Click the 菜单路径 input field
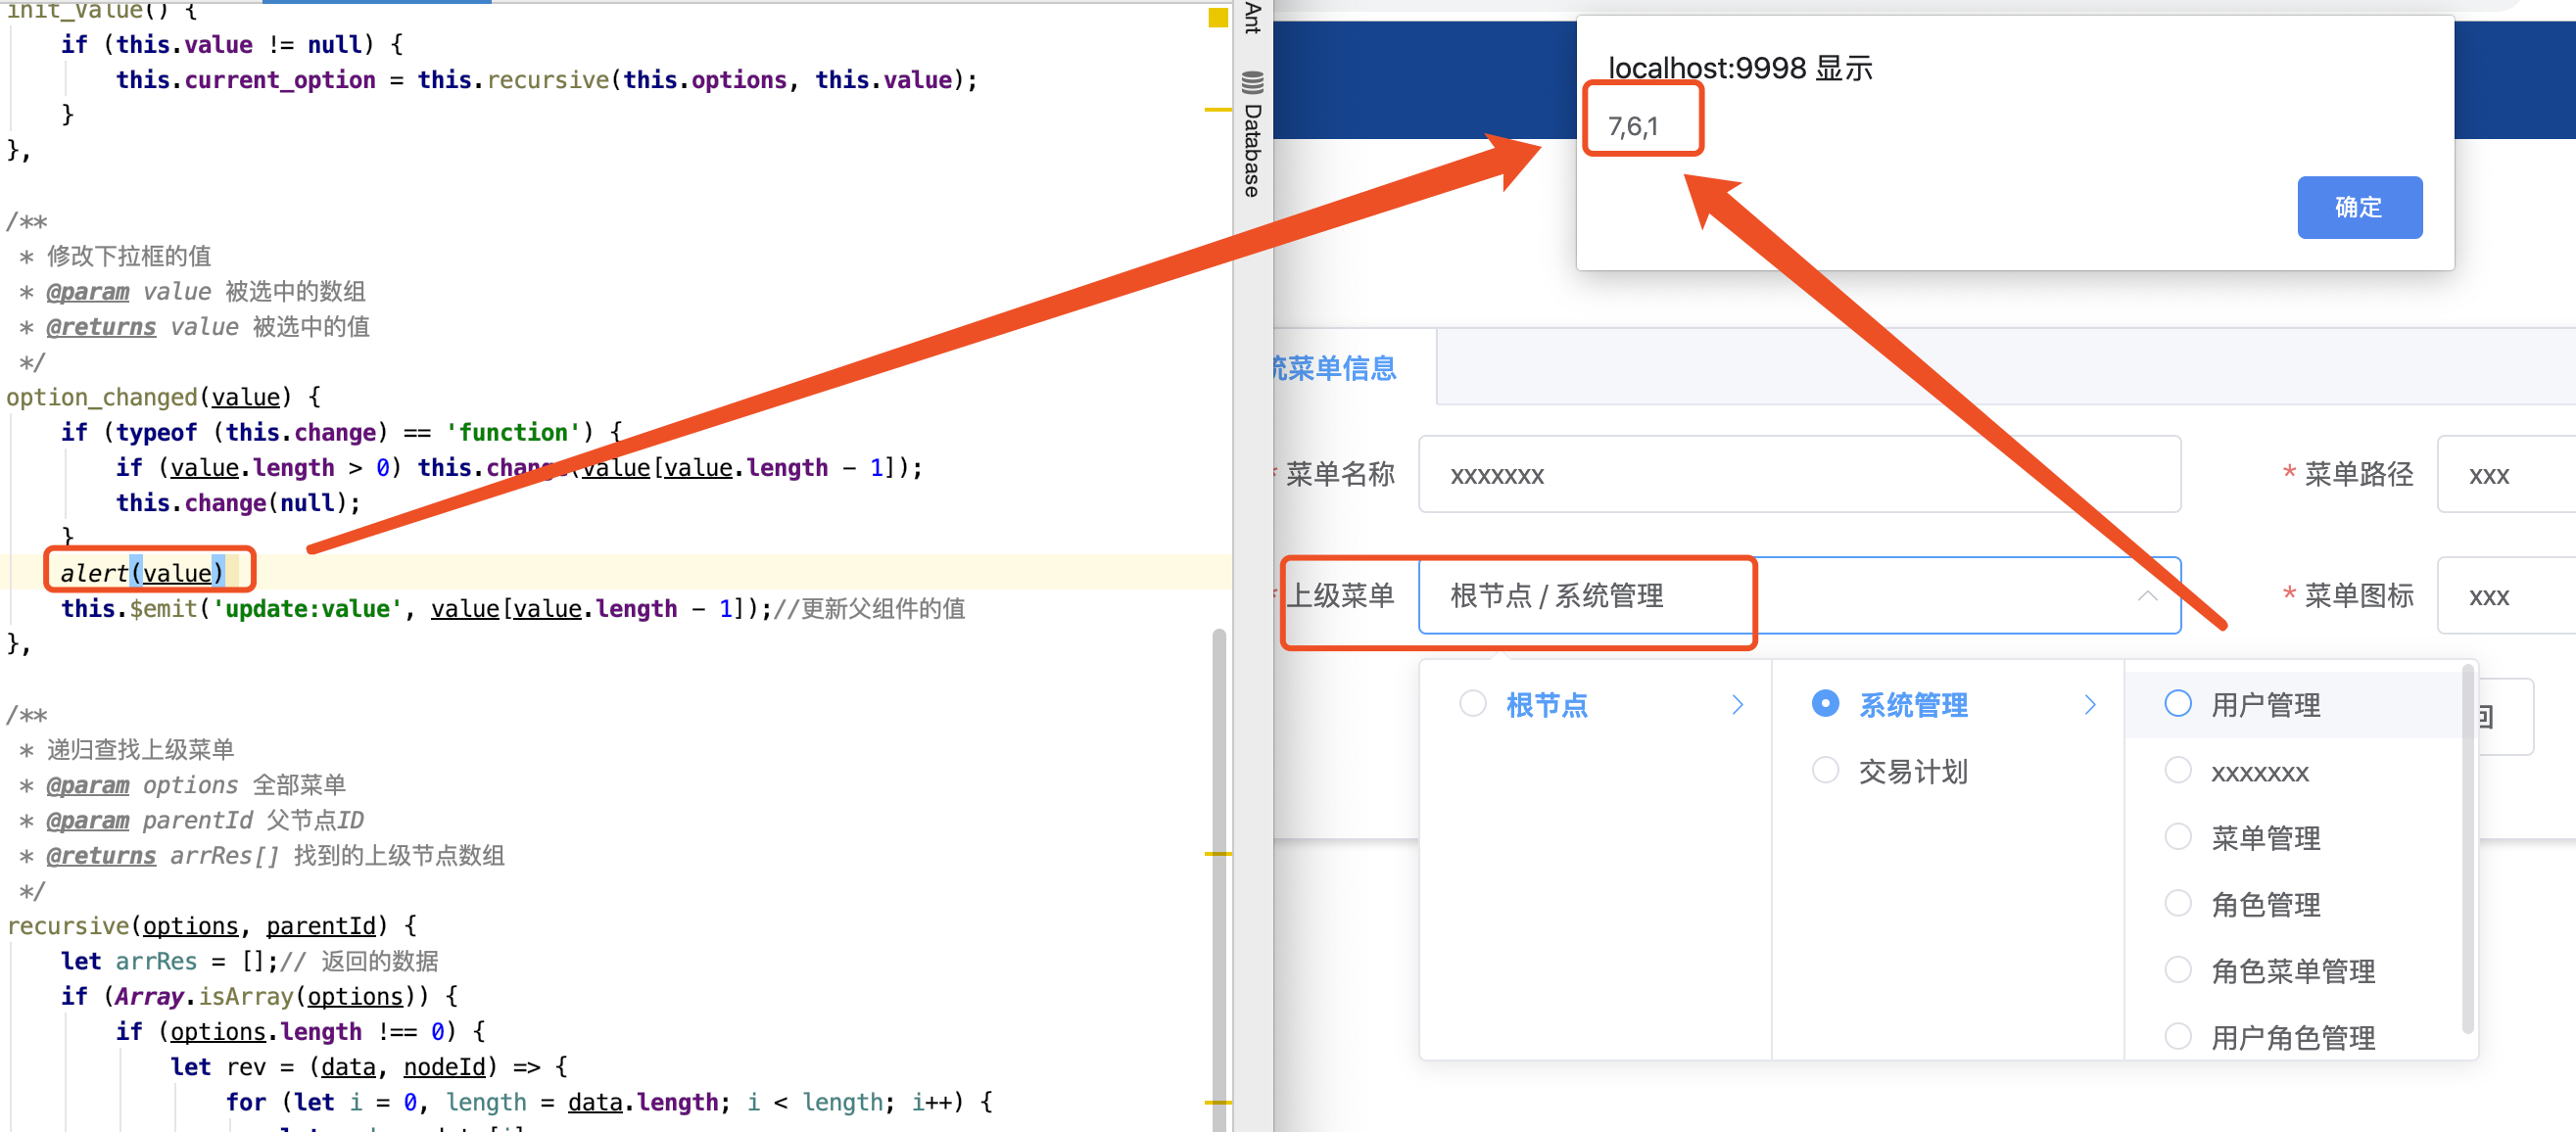This screenshot has width=2576, height=1132. point(2505,475)
